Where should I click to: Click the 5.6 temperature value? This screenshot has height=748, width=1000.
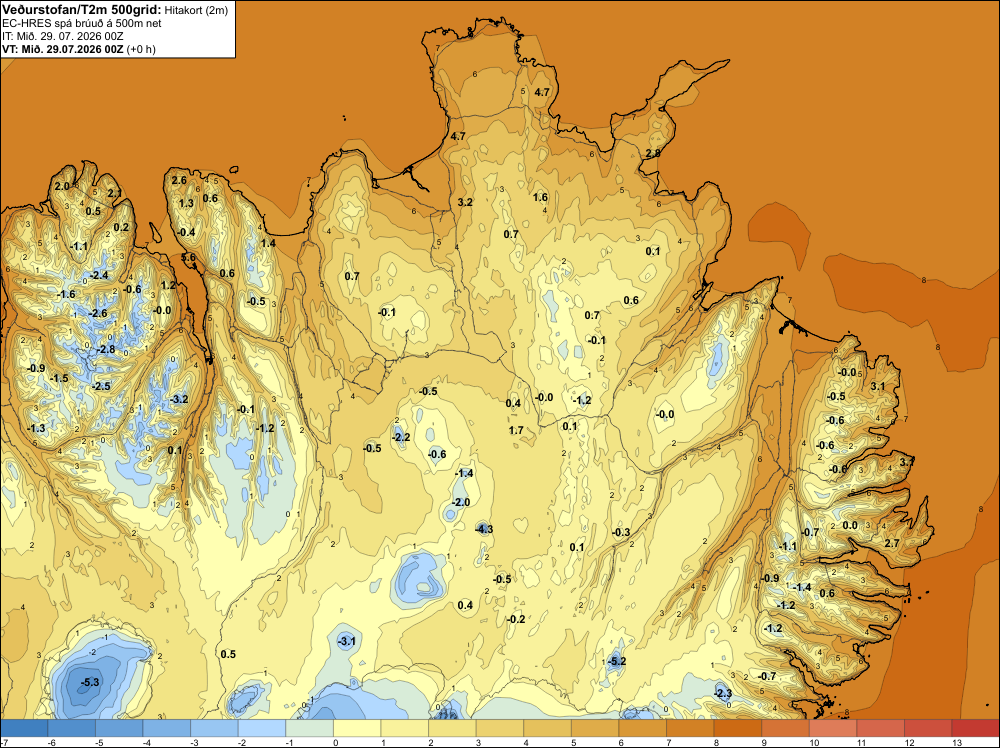(189, 257)
